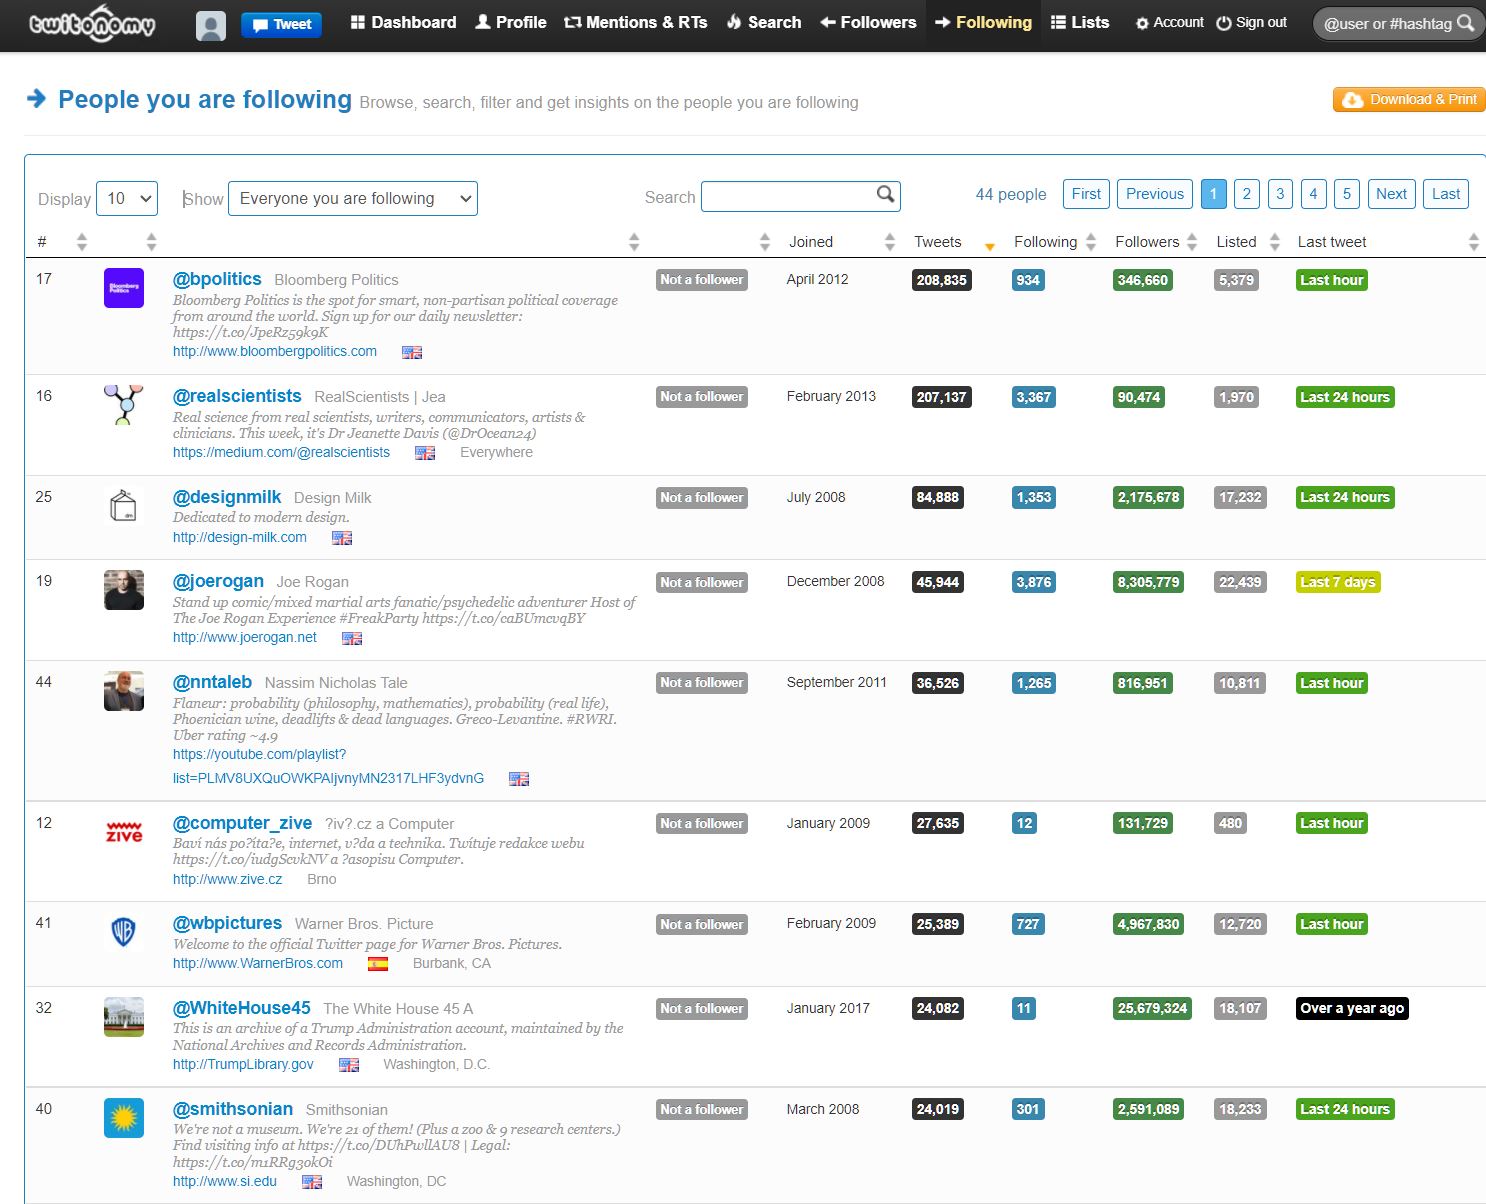Open the @nntaleb profile photo
The image size is (1486, 1204).
(124, 691)
